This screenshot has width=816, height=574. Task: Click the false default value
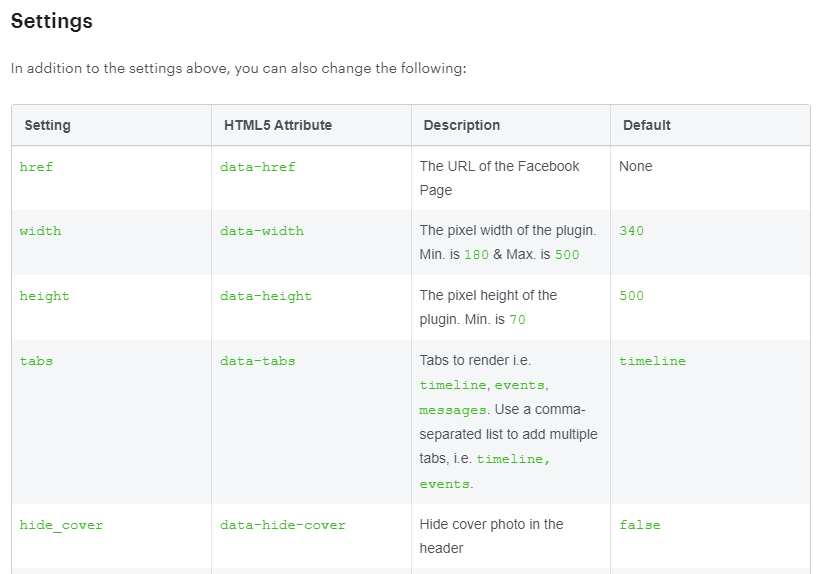640,525
